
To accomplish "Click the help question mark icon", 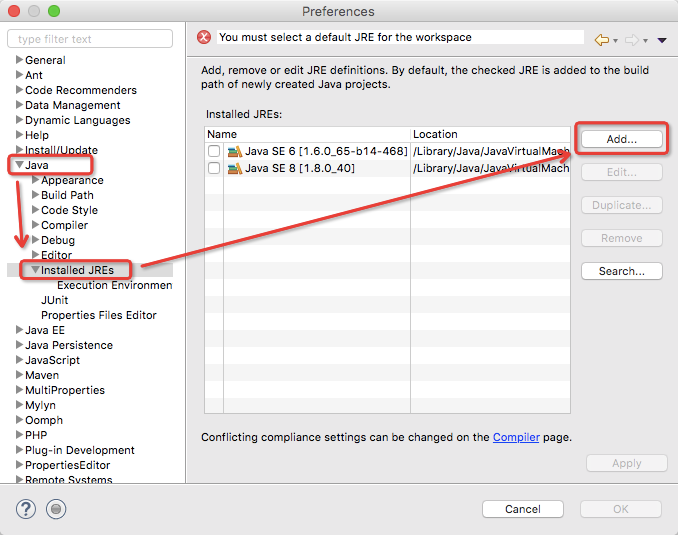I will (26, 509).
